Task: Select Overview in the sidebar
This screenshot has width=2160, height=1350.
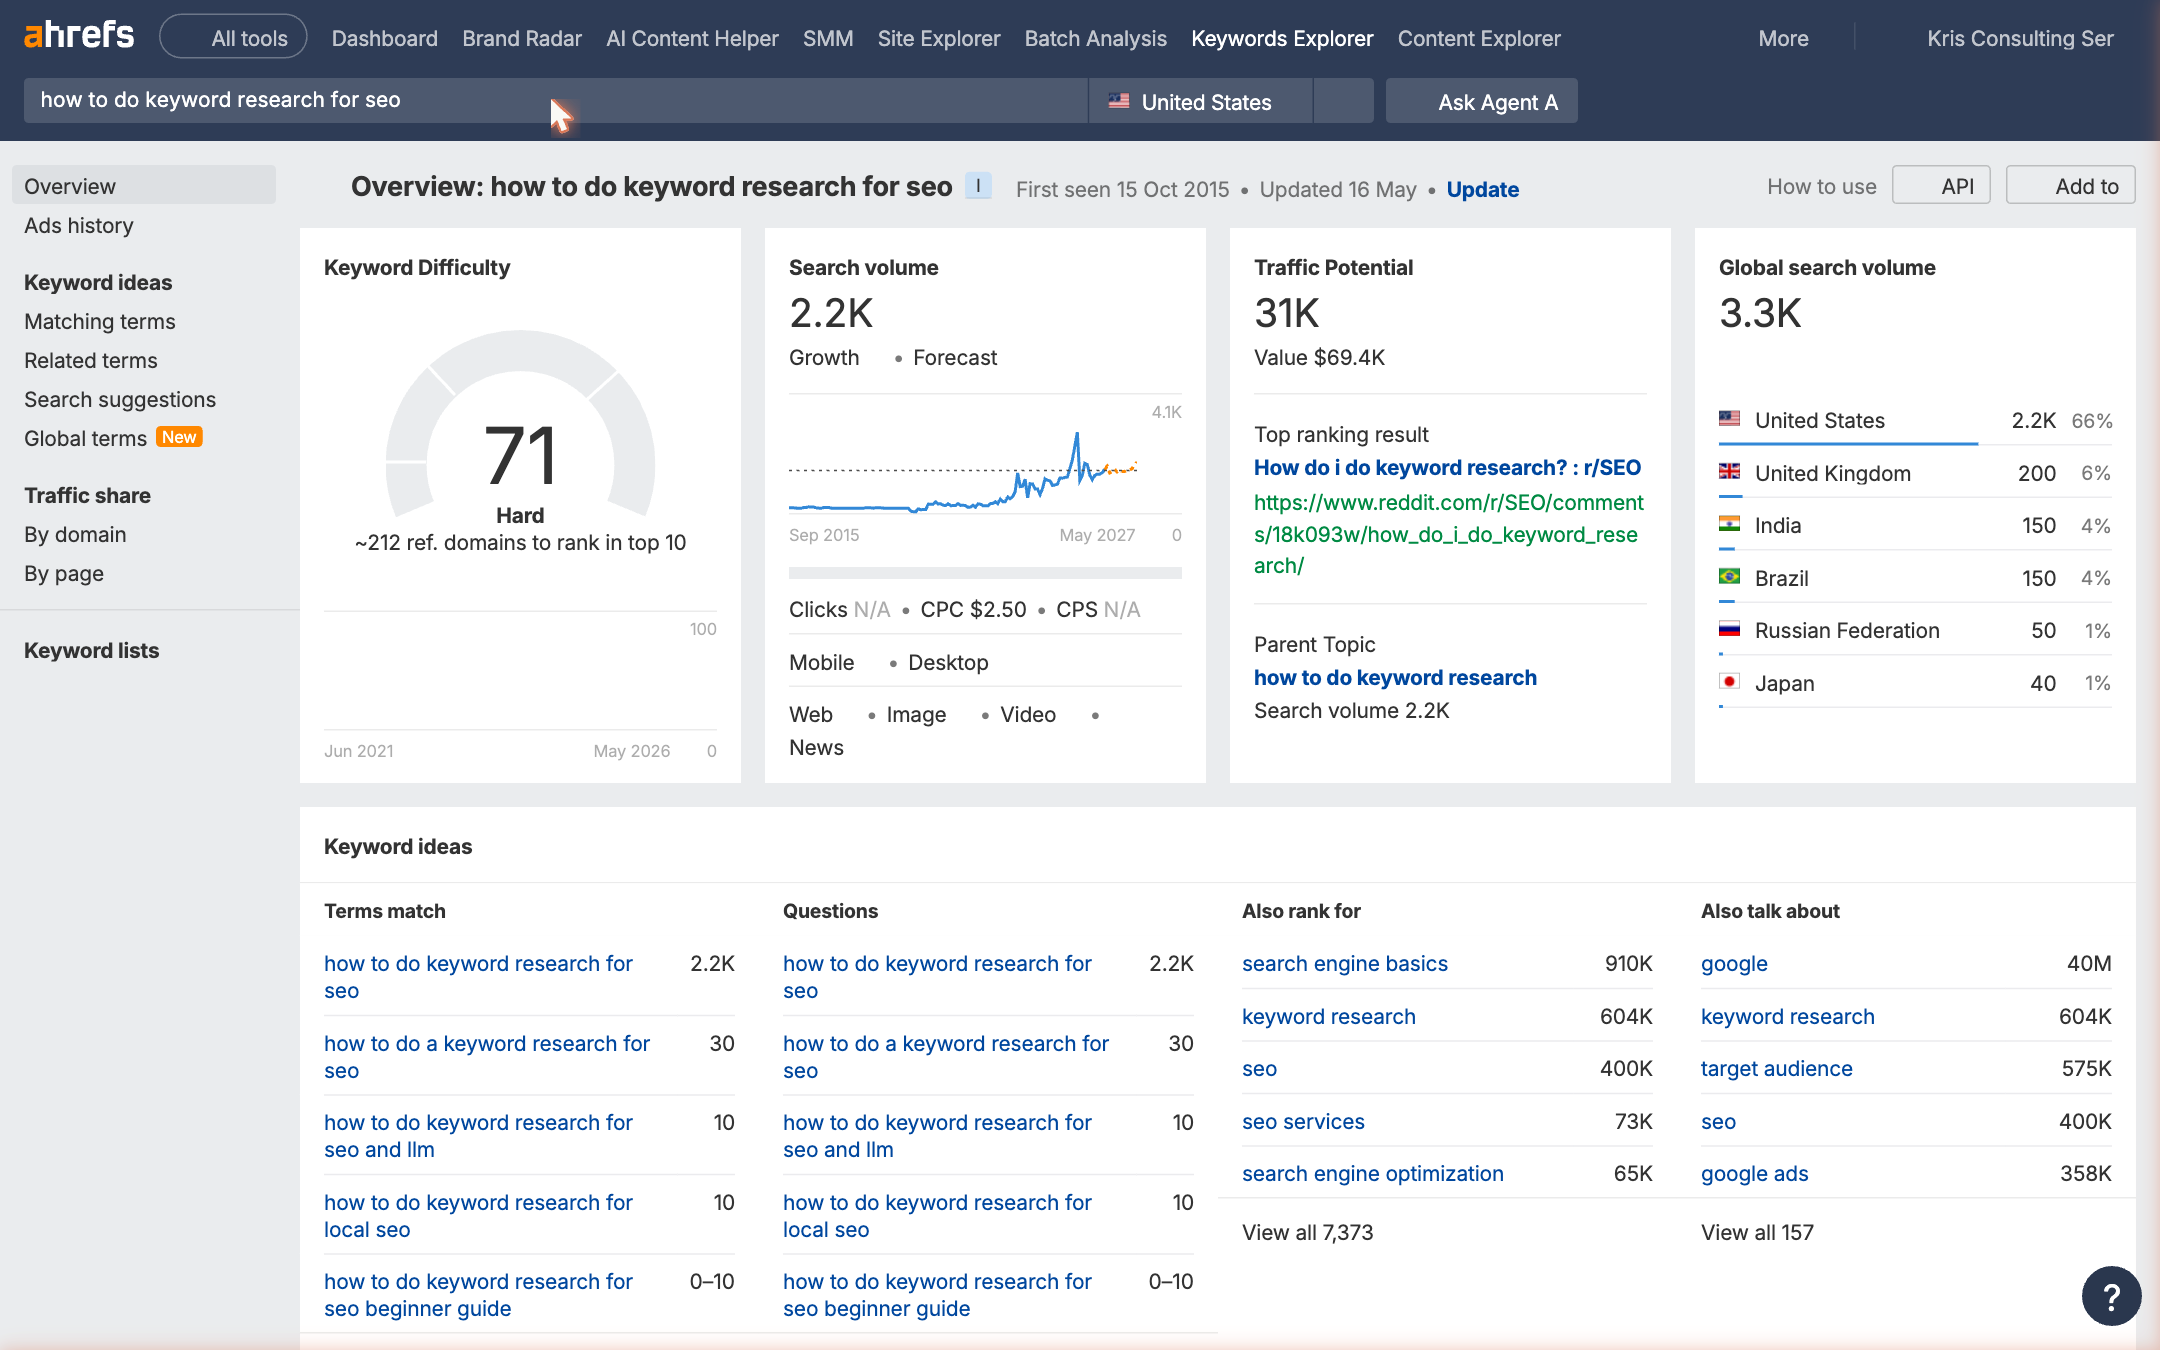Action: click(x=144, y=186)
